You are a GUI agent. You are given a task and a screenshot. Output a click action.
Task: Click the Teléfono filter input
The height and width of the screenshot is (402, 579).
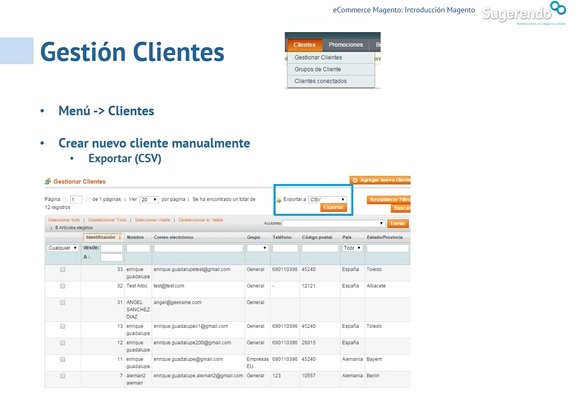point(285,248)
